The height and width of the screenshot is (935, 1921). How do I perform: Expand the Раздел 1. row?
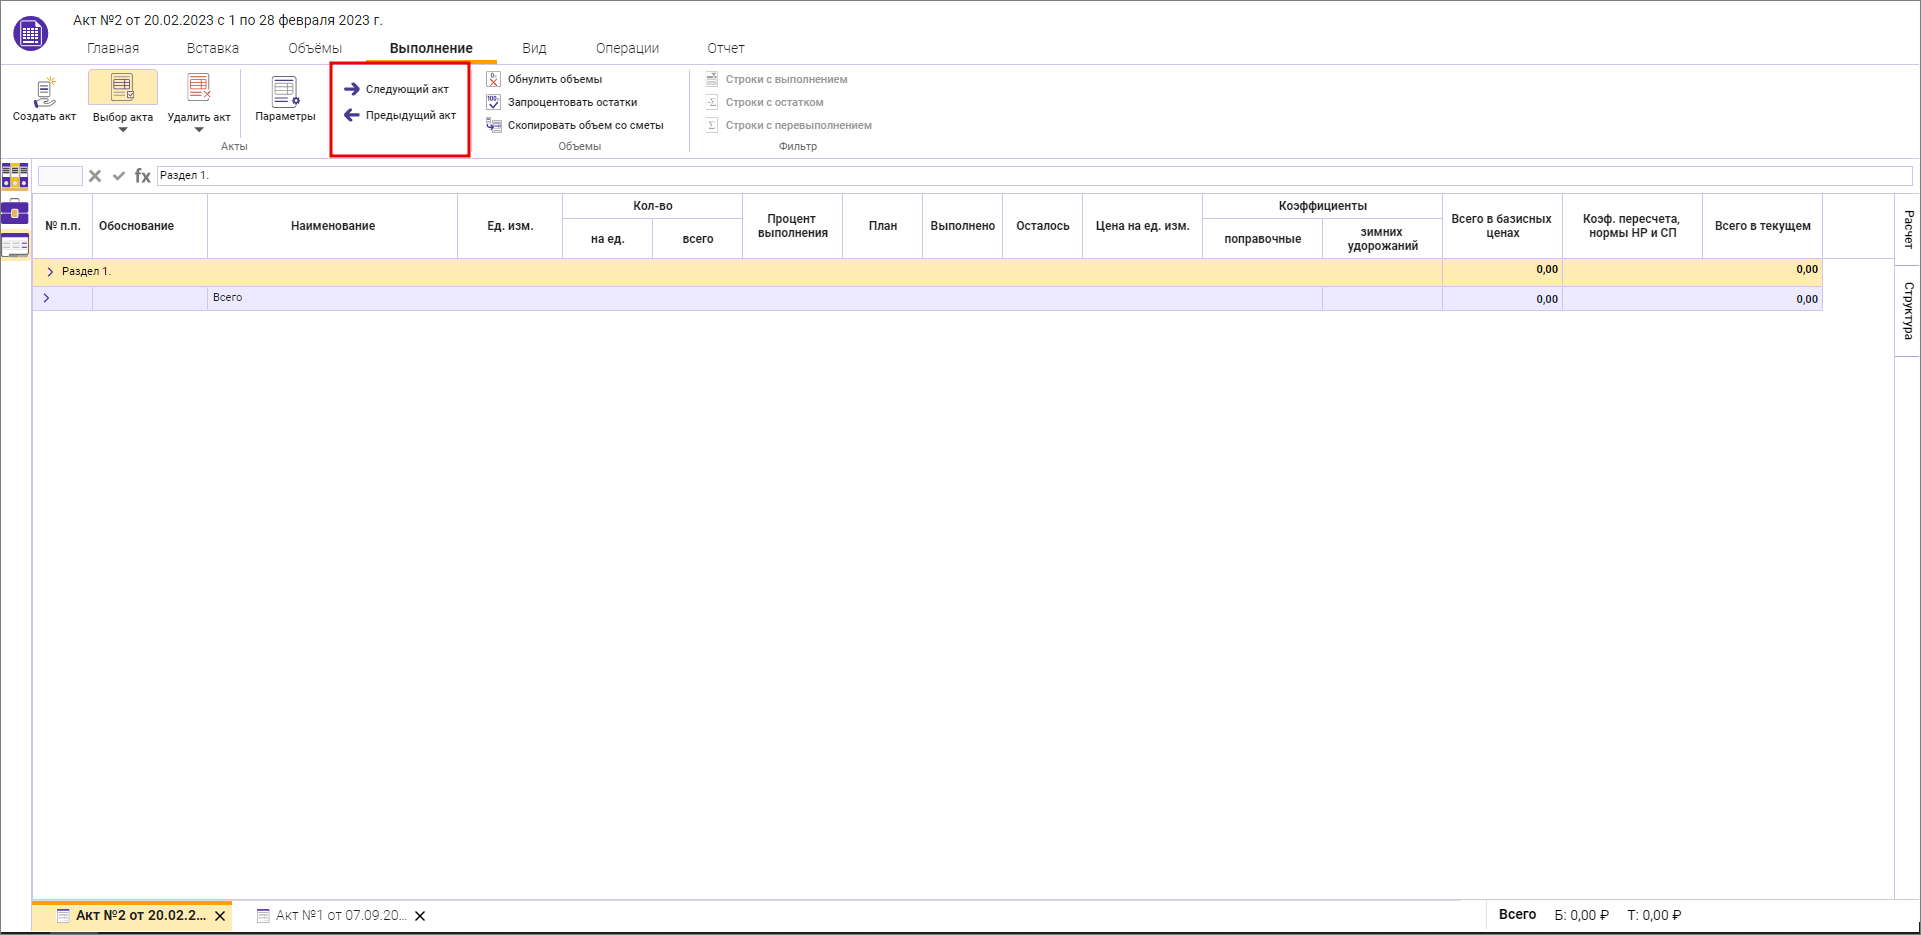point(50,271)
